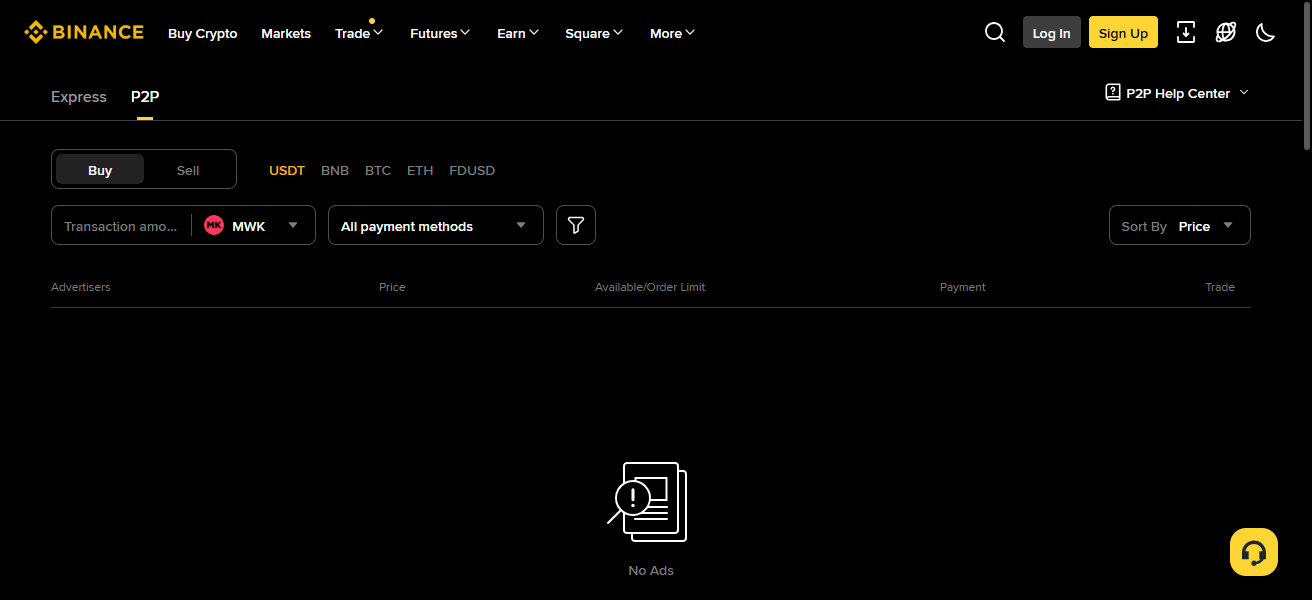Open the search function
1312x600 pixels.
994,32
